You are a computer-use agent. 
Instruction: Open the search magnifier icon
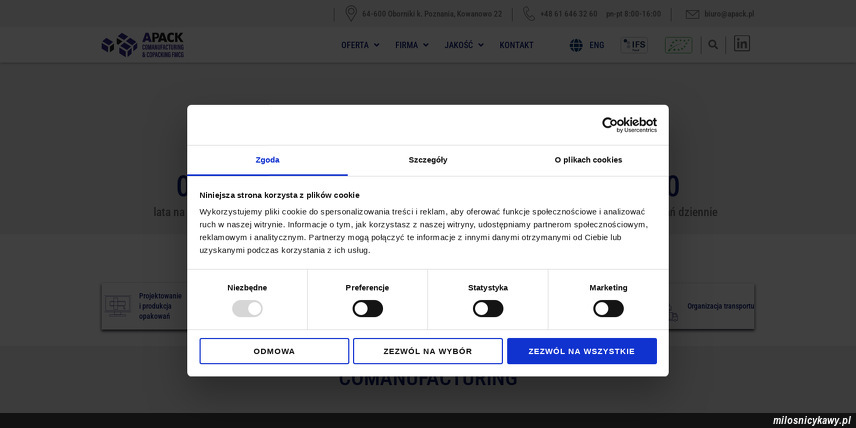tap(713, 45)
